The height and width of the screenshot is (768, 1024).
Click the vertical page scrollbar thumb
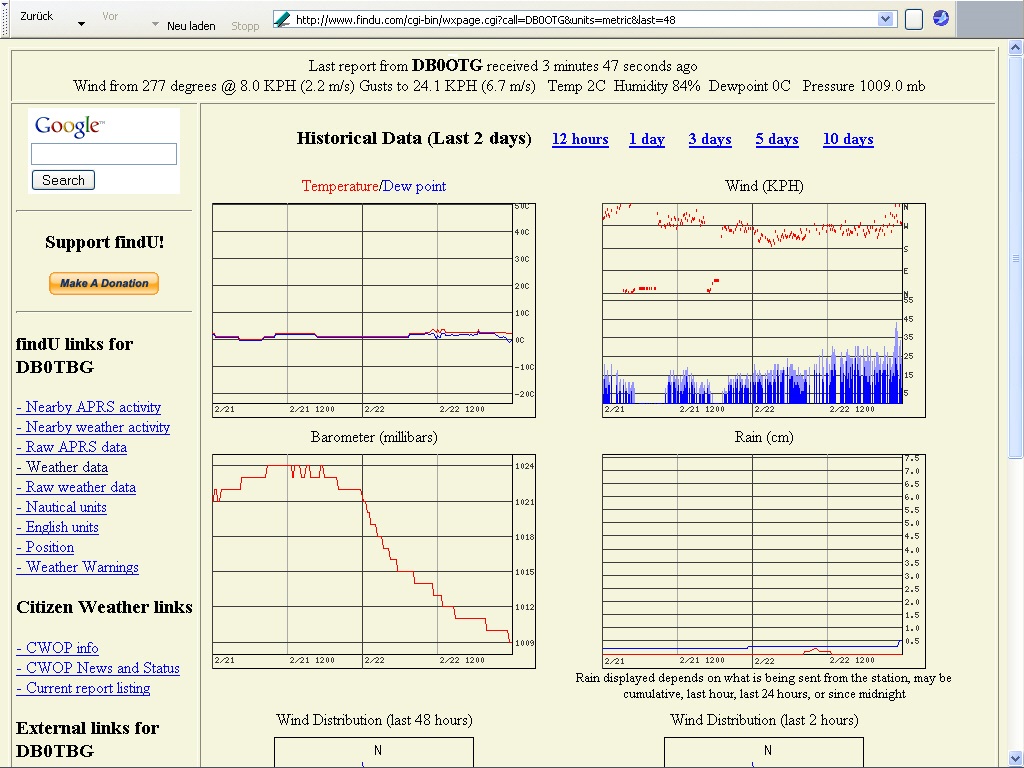pyautogui.click(x=1016, y=250)
